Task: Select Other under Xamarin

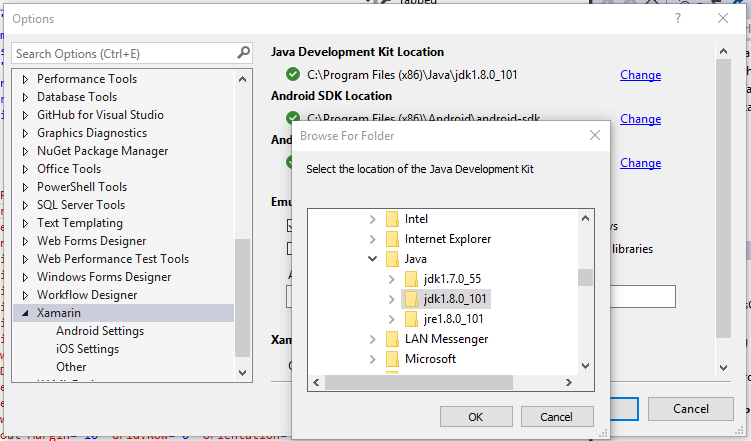Action: pyautogui.click(x=71, y=367)
